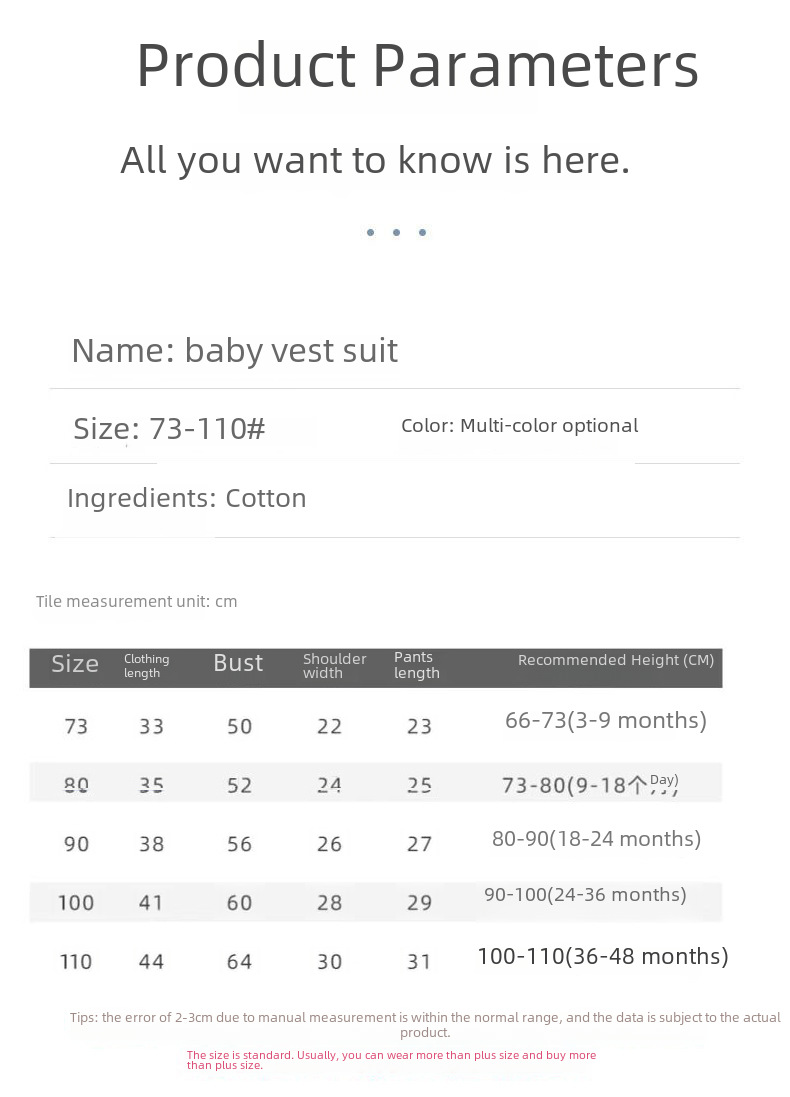790x1097 pixels.
Task: Select the "Name: baby vest suit" line
Action: pos(234,351)
